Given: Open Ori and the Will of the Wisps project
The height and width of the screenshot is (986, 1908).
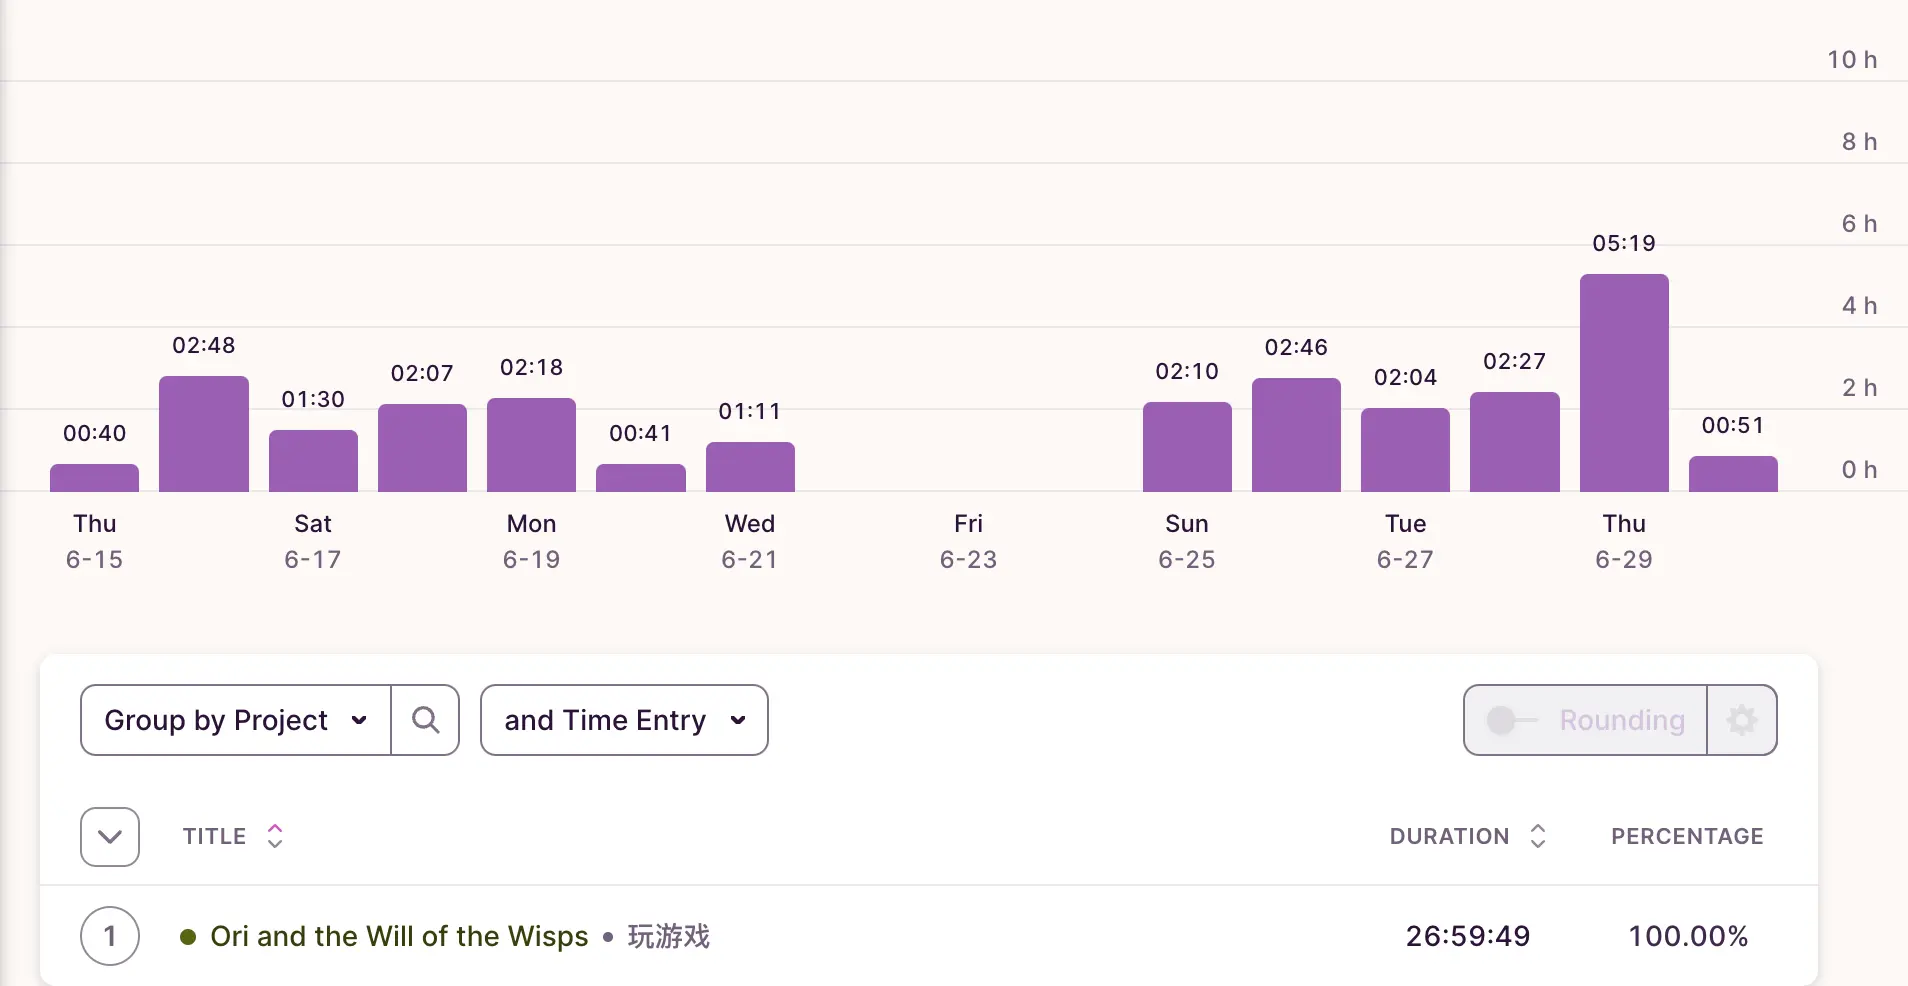Looking at the screenshot, I should point(399,936).
